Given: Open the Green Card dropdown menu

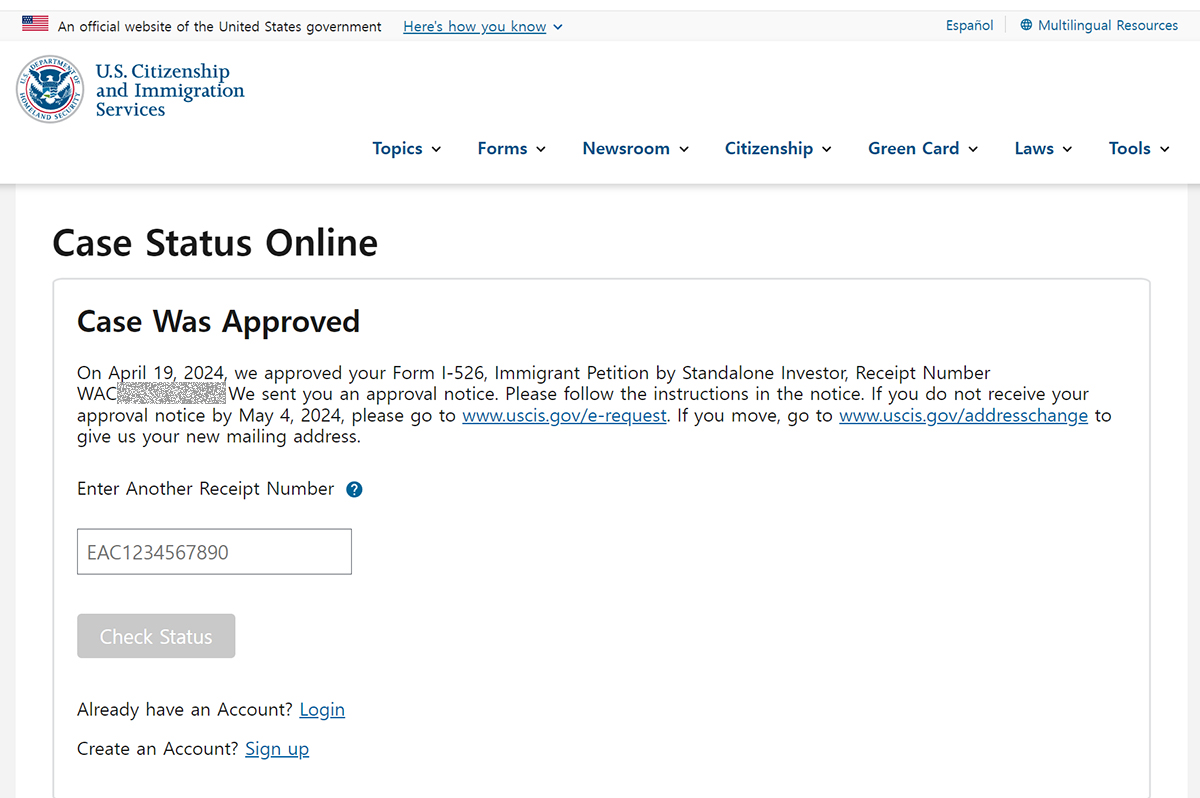Looking at the screenshot, I should coord(923,148).
